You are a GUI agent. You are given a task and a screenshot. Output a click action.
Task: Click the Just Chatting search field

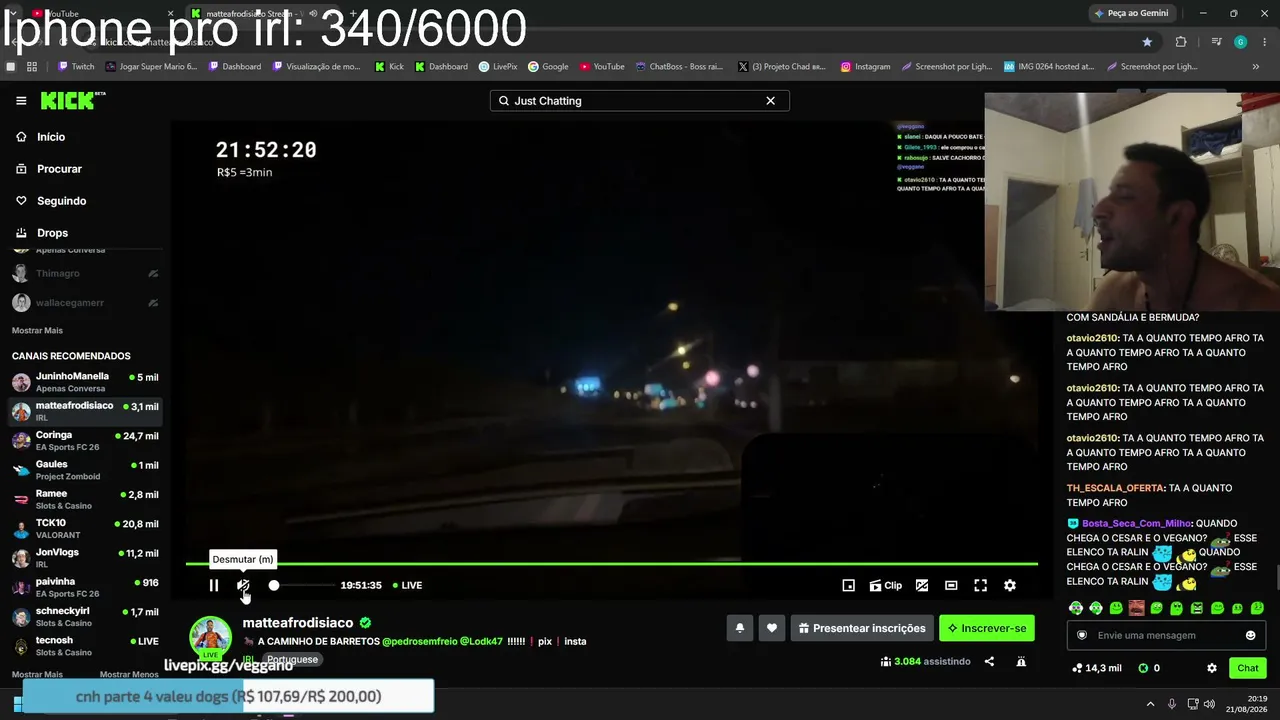pyautogui.click(x=639, y=101)
